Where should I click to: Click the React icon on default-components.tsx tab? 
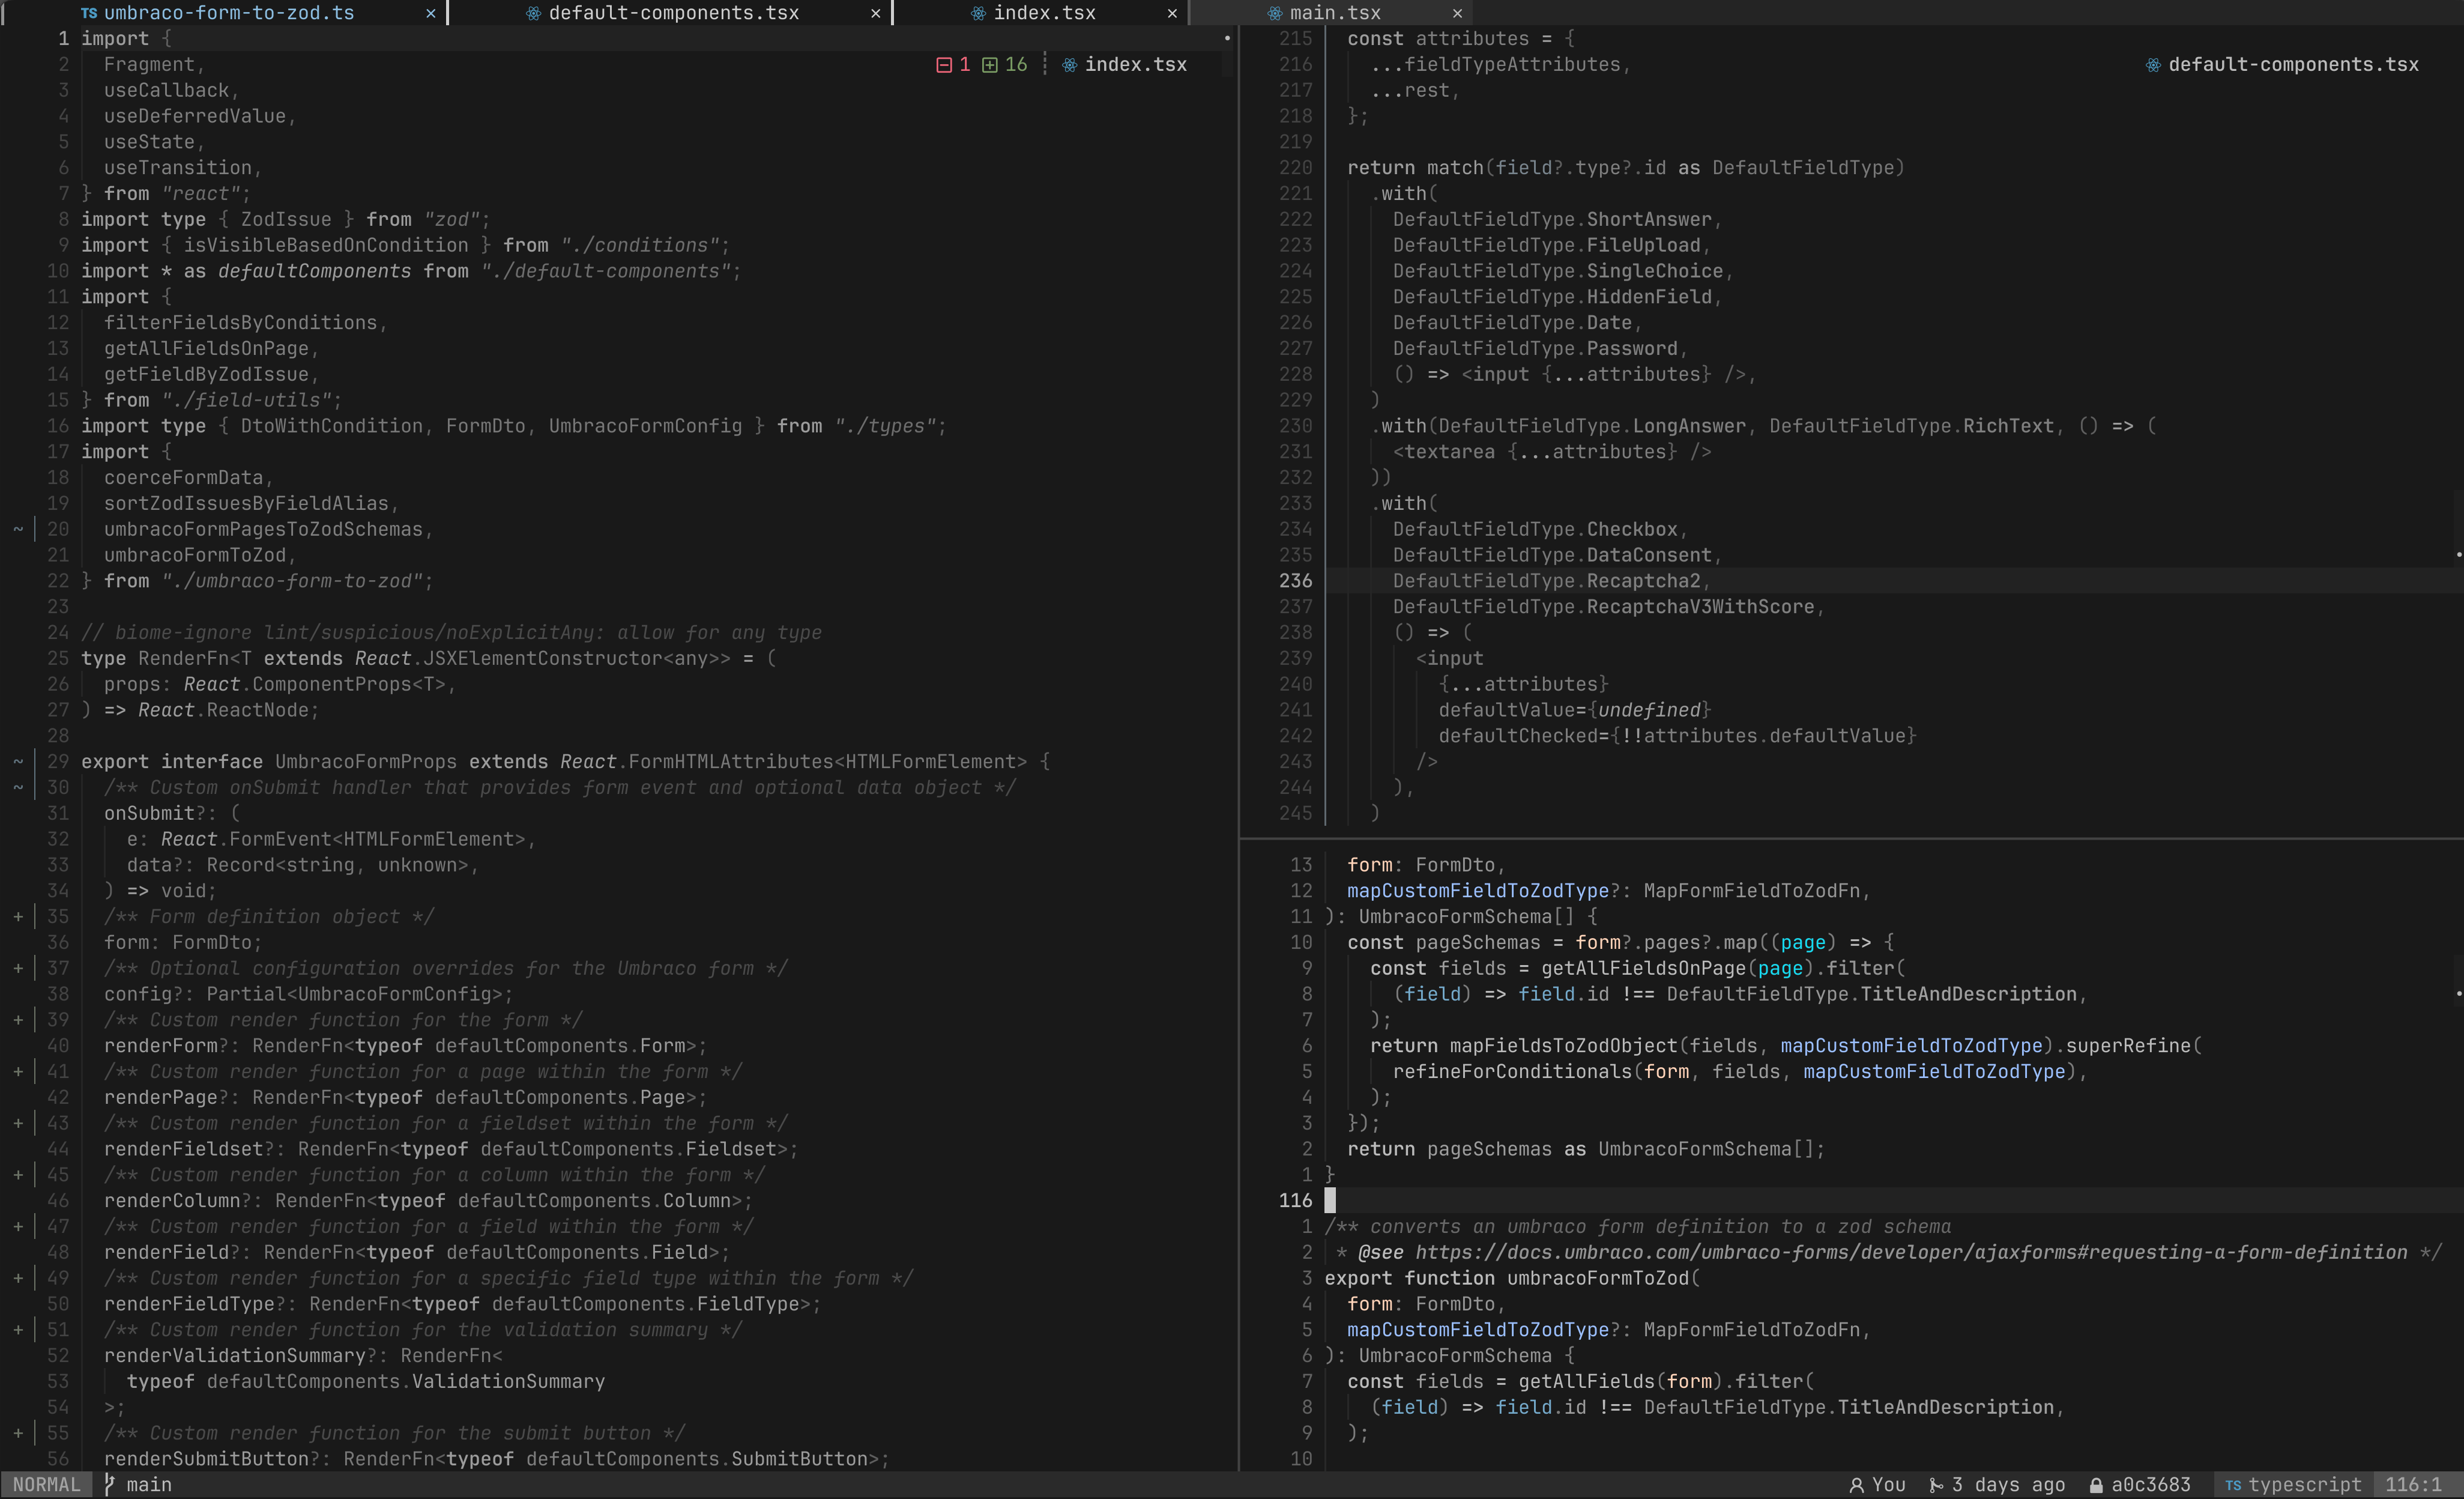point(533,13)
